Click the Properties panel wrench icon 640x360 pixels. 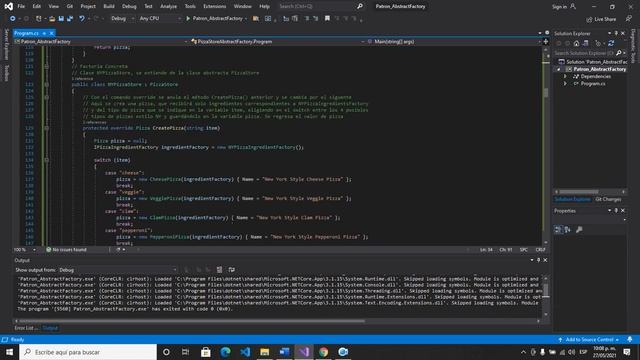tap(579, 230)
